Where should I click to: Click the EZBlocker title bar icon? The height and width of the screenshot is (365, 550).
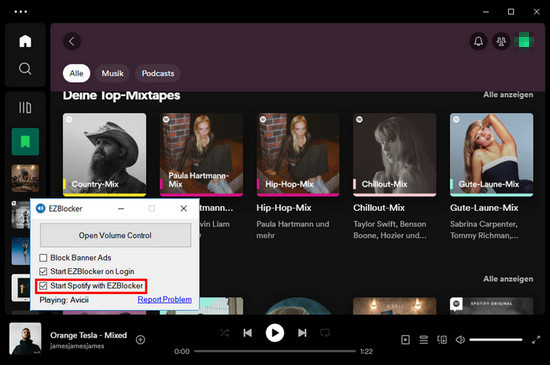[x=41, y=209]
